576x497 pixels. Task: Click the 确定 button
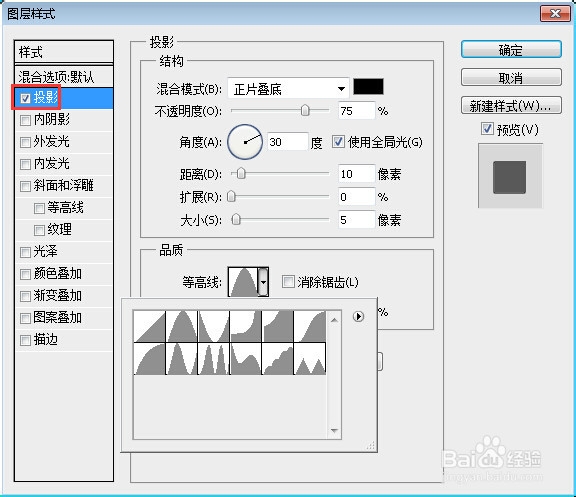tap(511, 50)
